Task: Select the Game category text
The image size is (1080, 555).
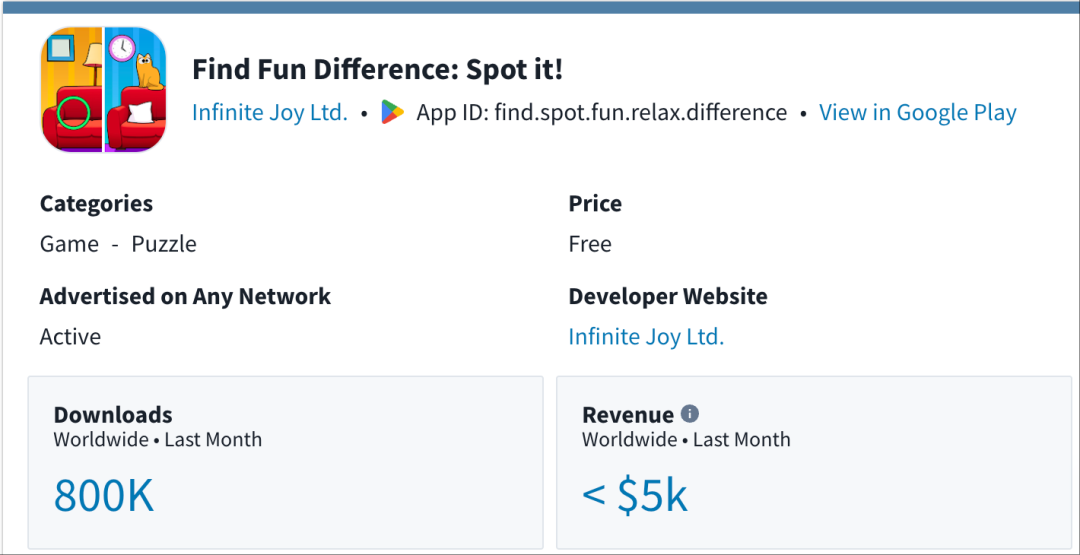Action: click(x=69, y=244)
